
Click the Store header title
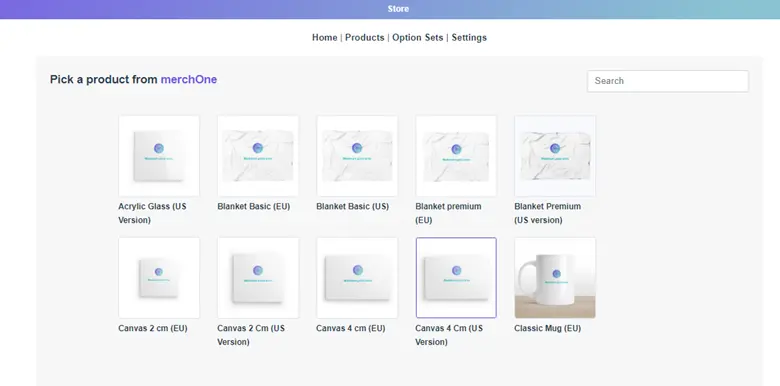point(398,9)
